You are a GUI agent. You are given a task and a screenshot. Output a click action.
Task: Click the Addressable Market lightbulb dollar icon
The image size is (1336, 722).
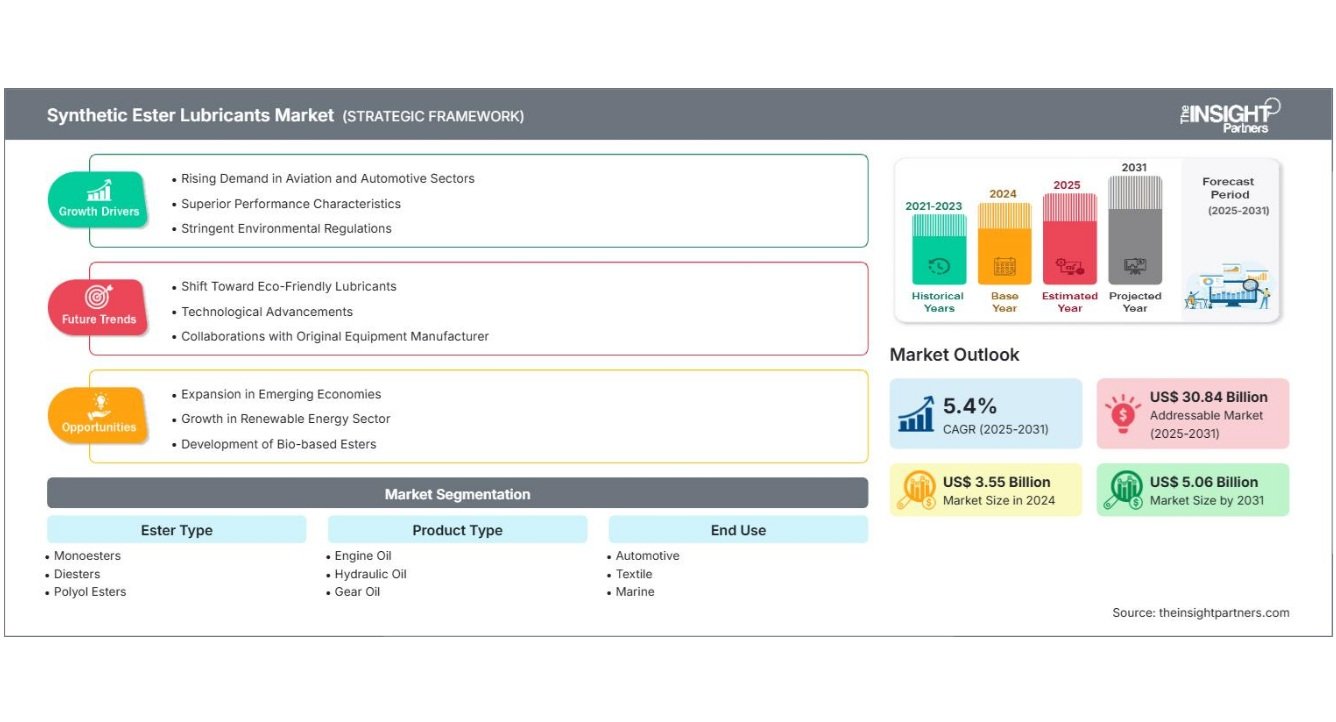(1122, 413)
